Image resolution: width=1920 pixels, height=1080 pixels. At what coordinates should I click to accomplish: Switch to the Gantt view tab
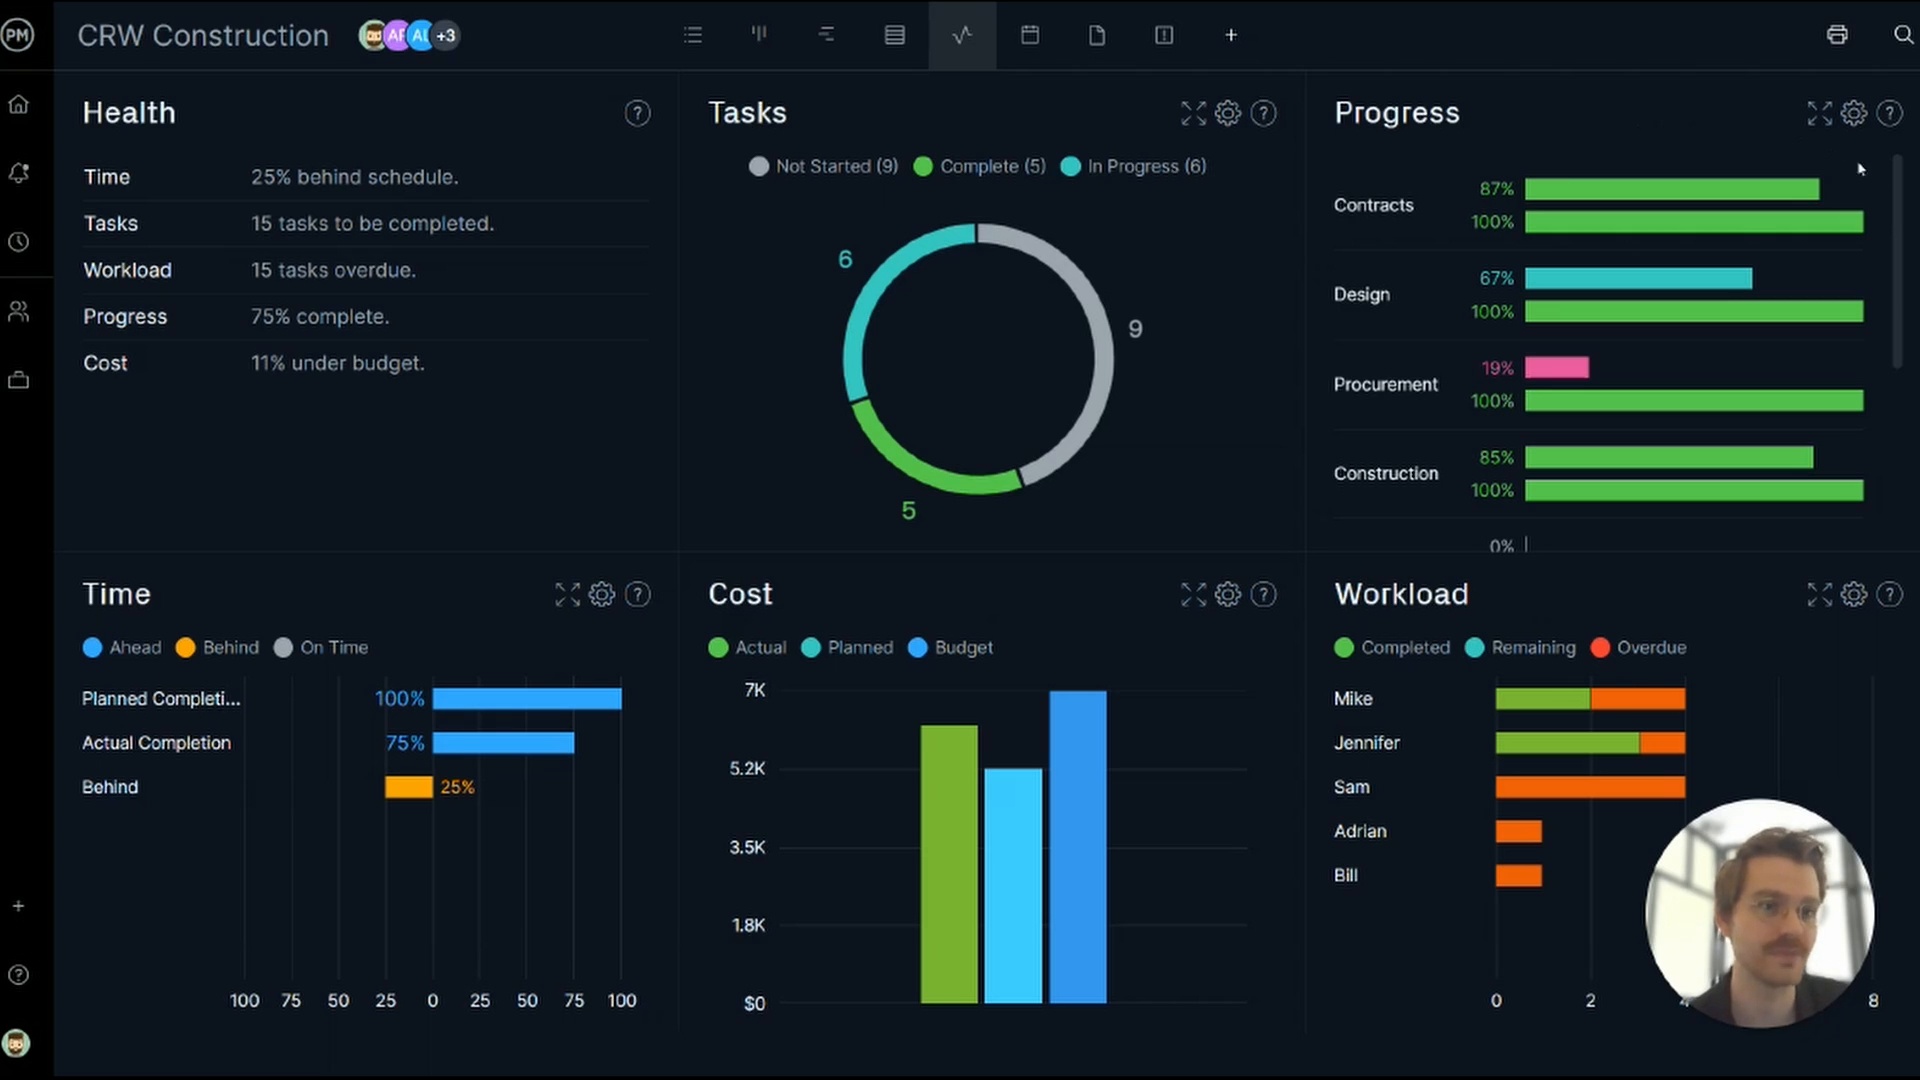pyautogui.click(x=827, y=35)
